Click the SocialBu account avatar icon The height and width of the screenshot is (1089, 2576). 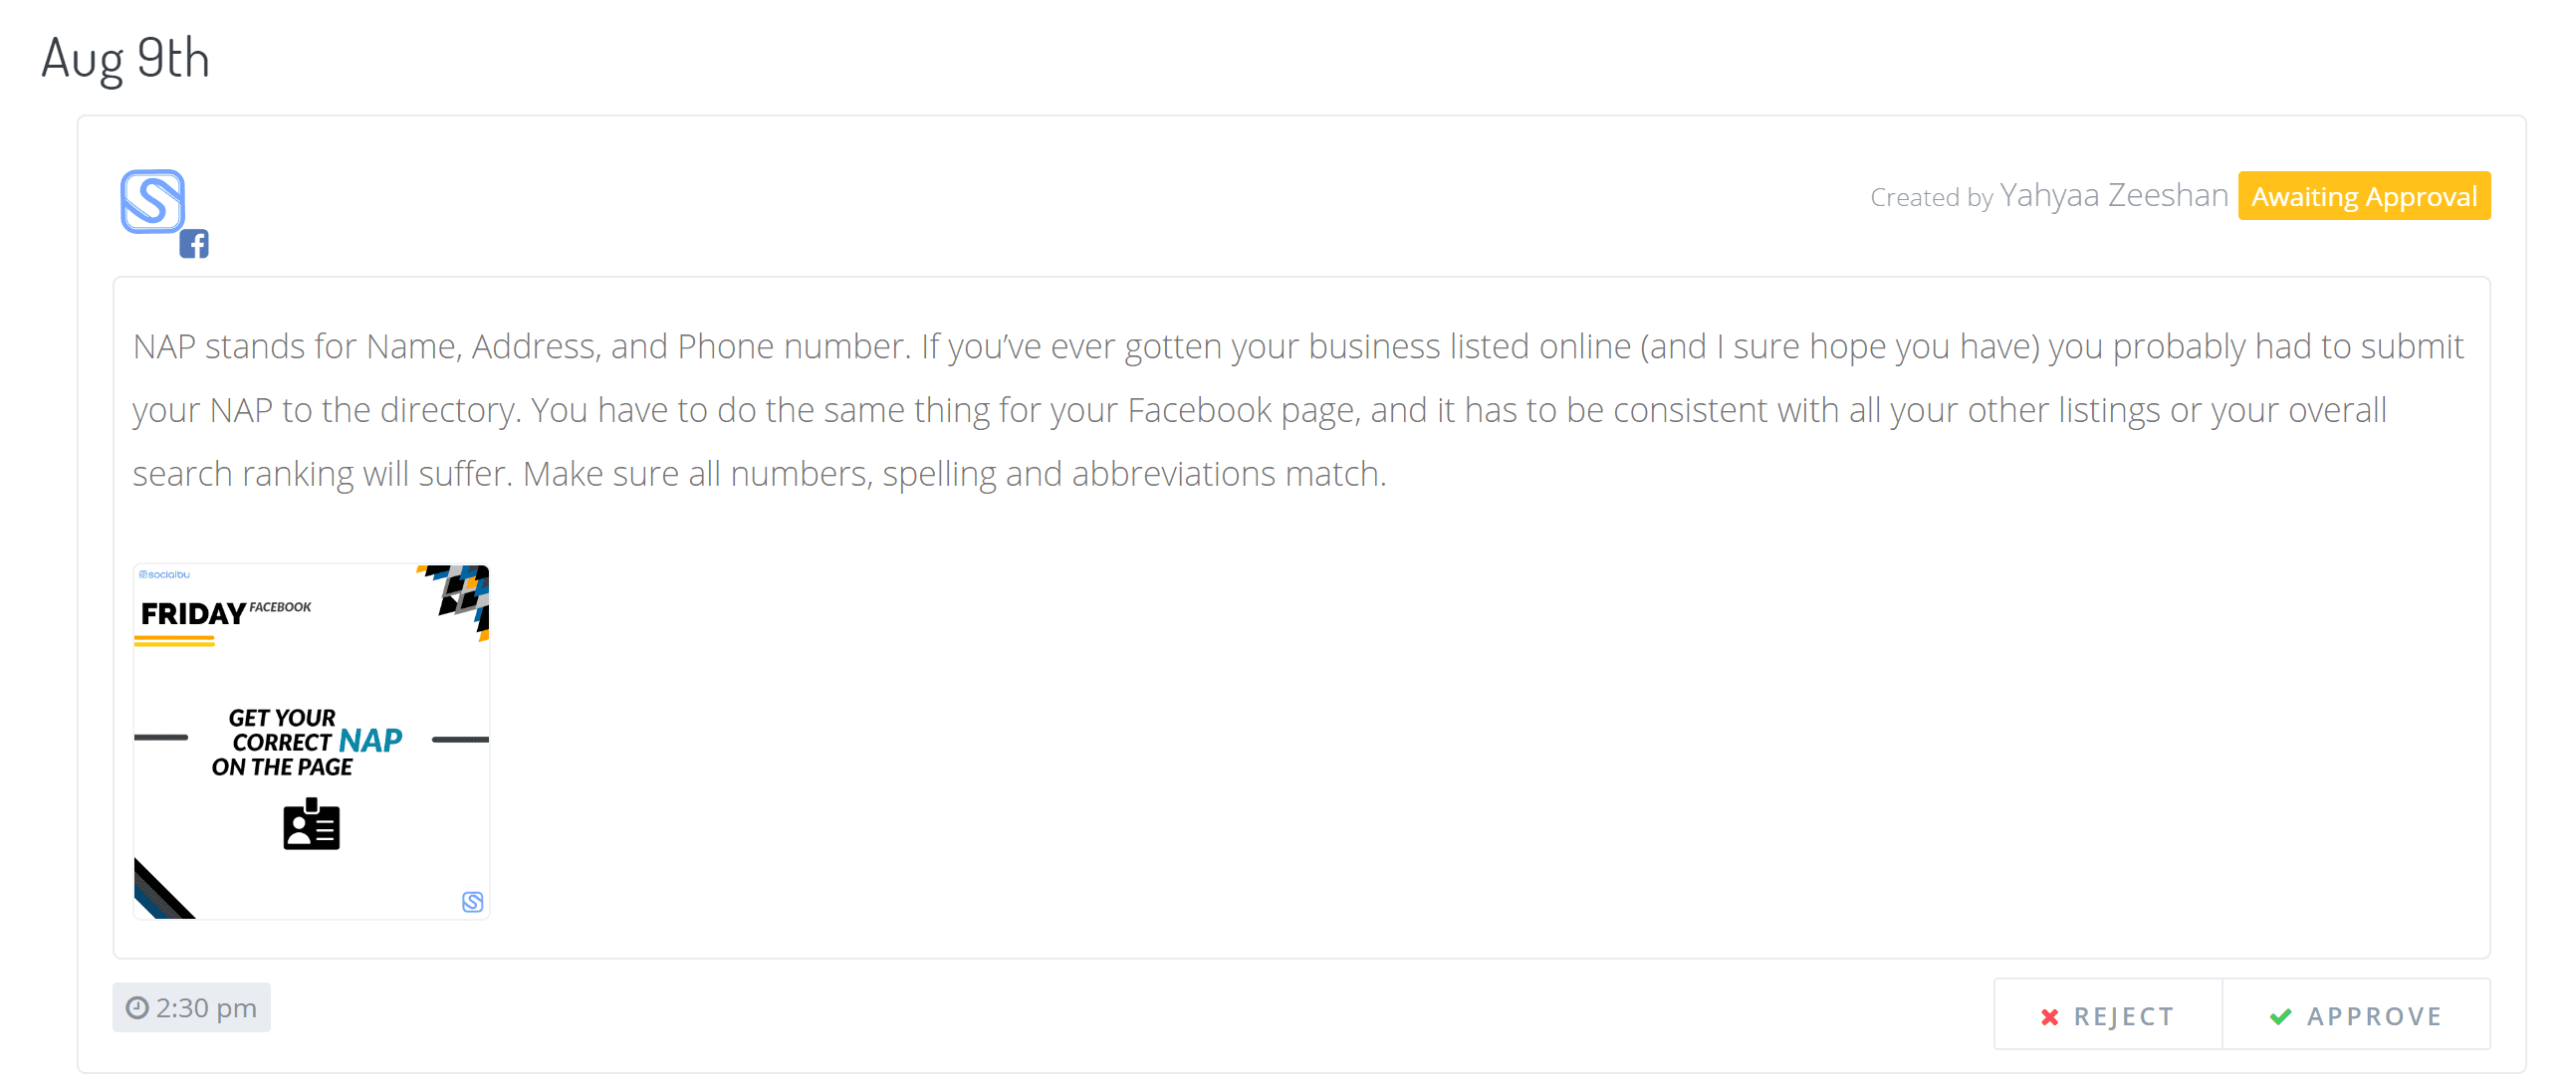152,201
